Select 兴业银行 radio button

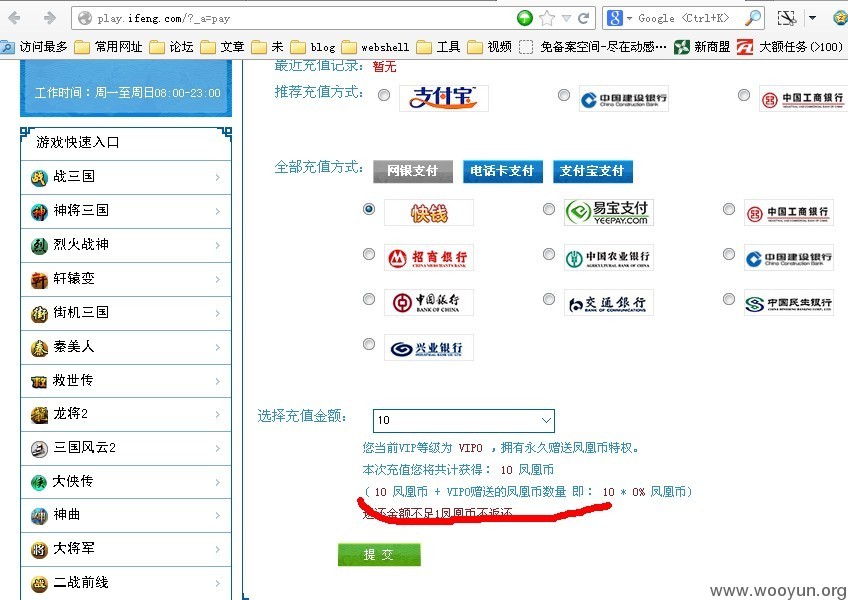(x=369, y=344)
